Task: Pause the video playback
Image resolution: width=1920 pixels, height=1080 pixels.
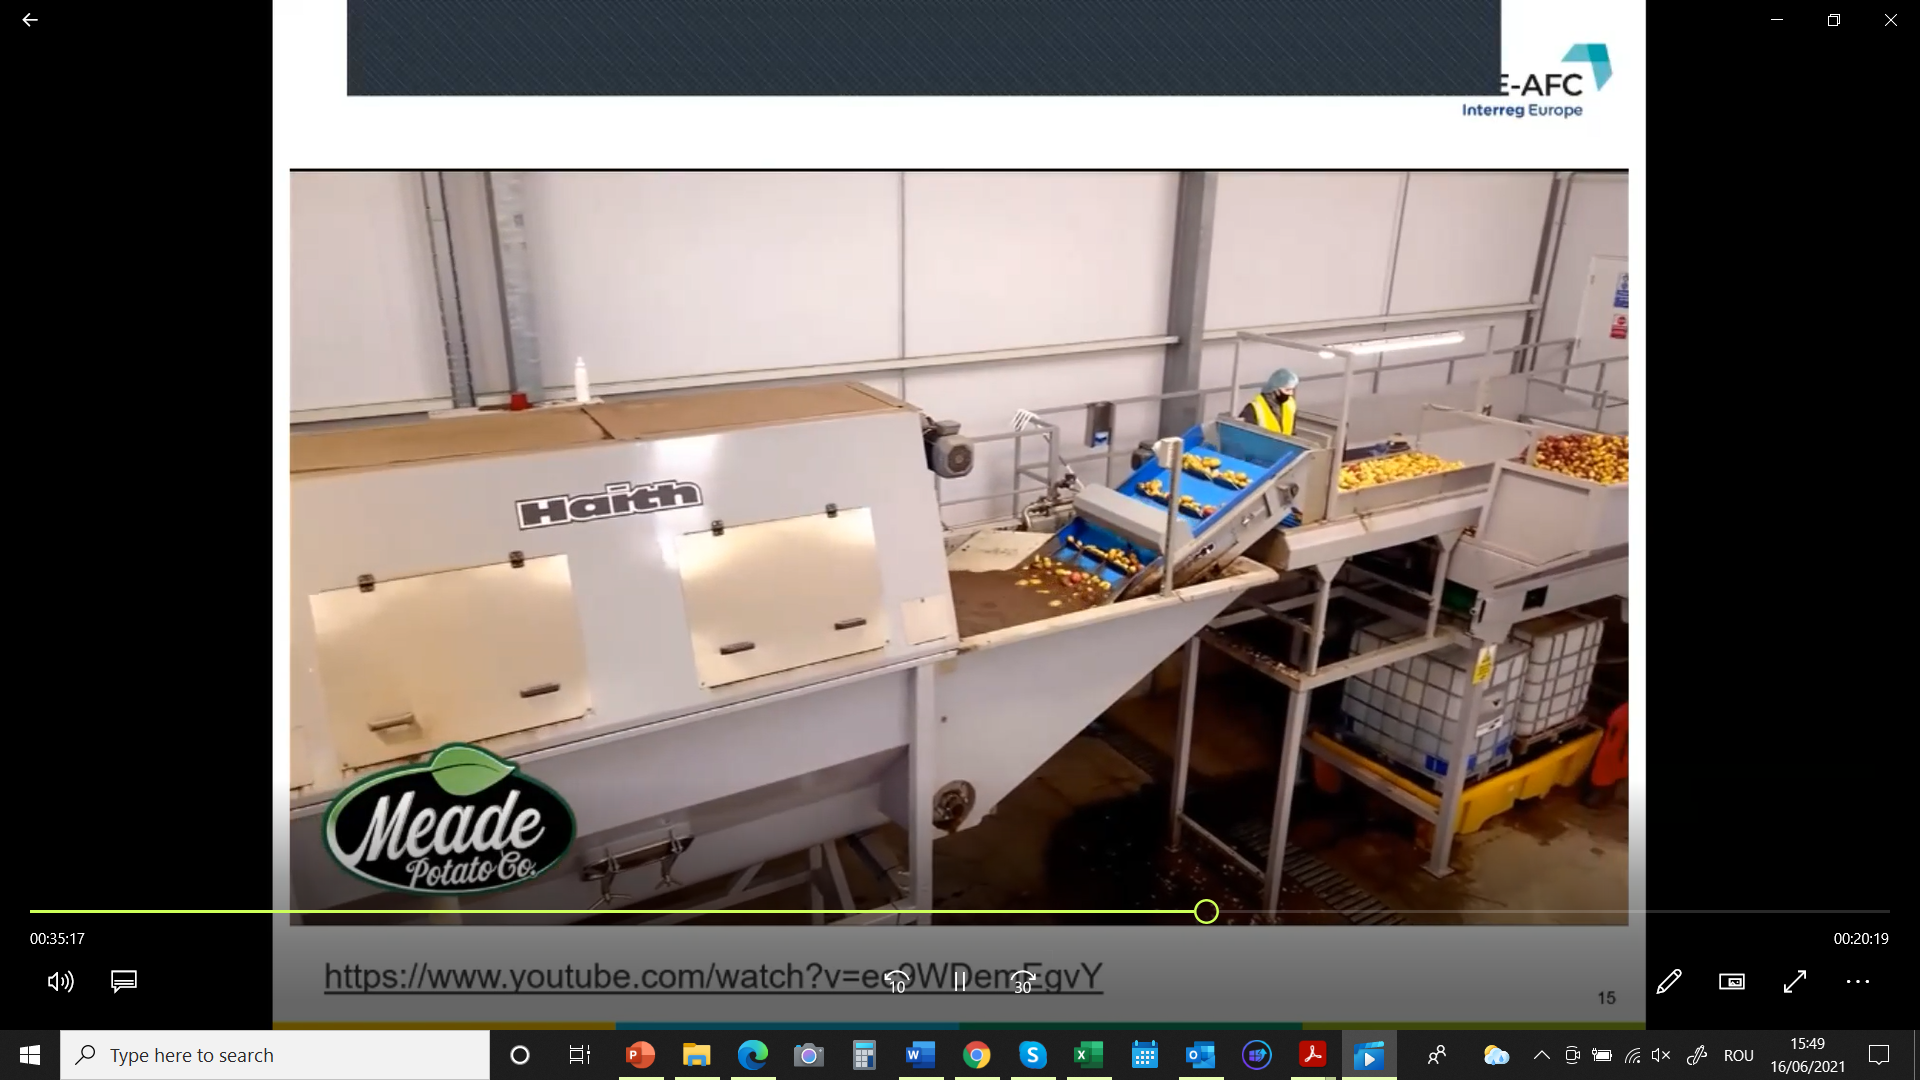Action: [960, 982]
